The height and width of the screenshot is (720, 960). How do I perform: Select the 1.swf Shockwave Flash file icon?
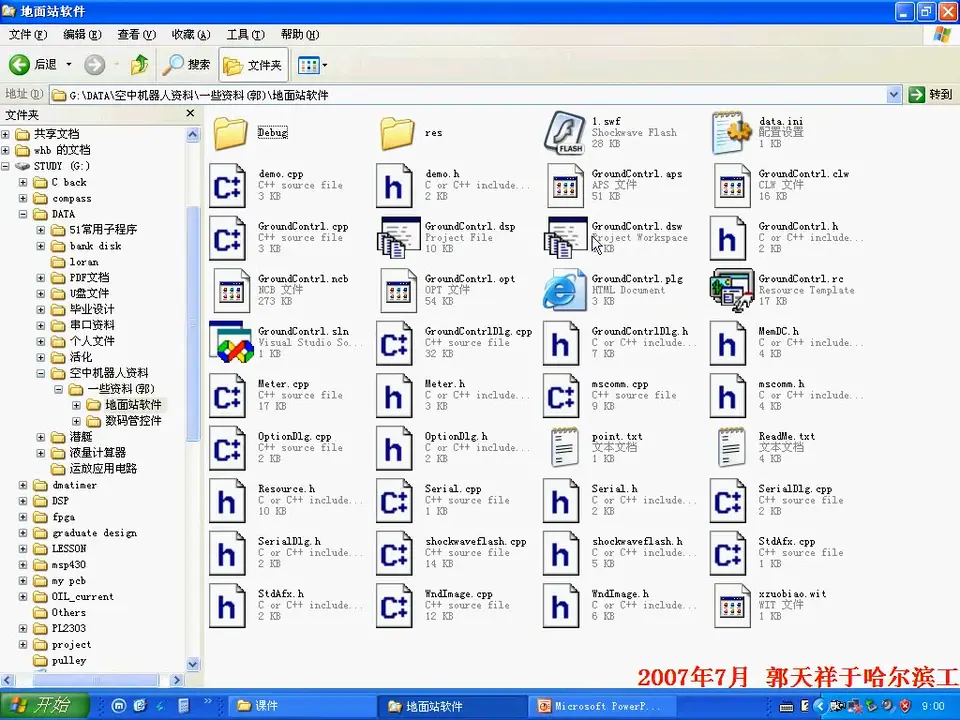tap(564, 133)
